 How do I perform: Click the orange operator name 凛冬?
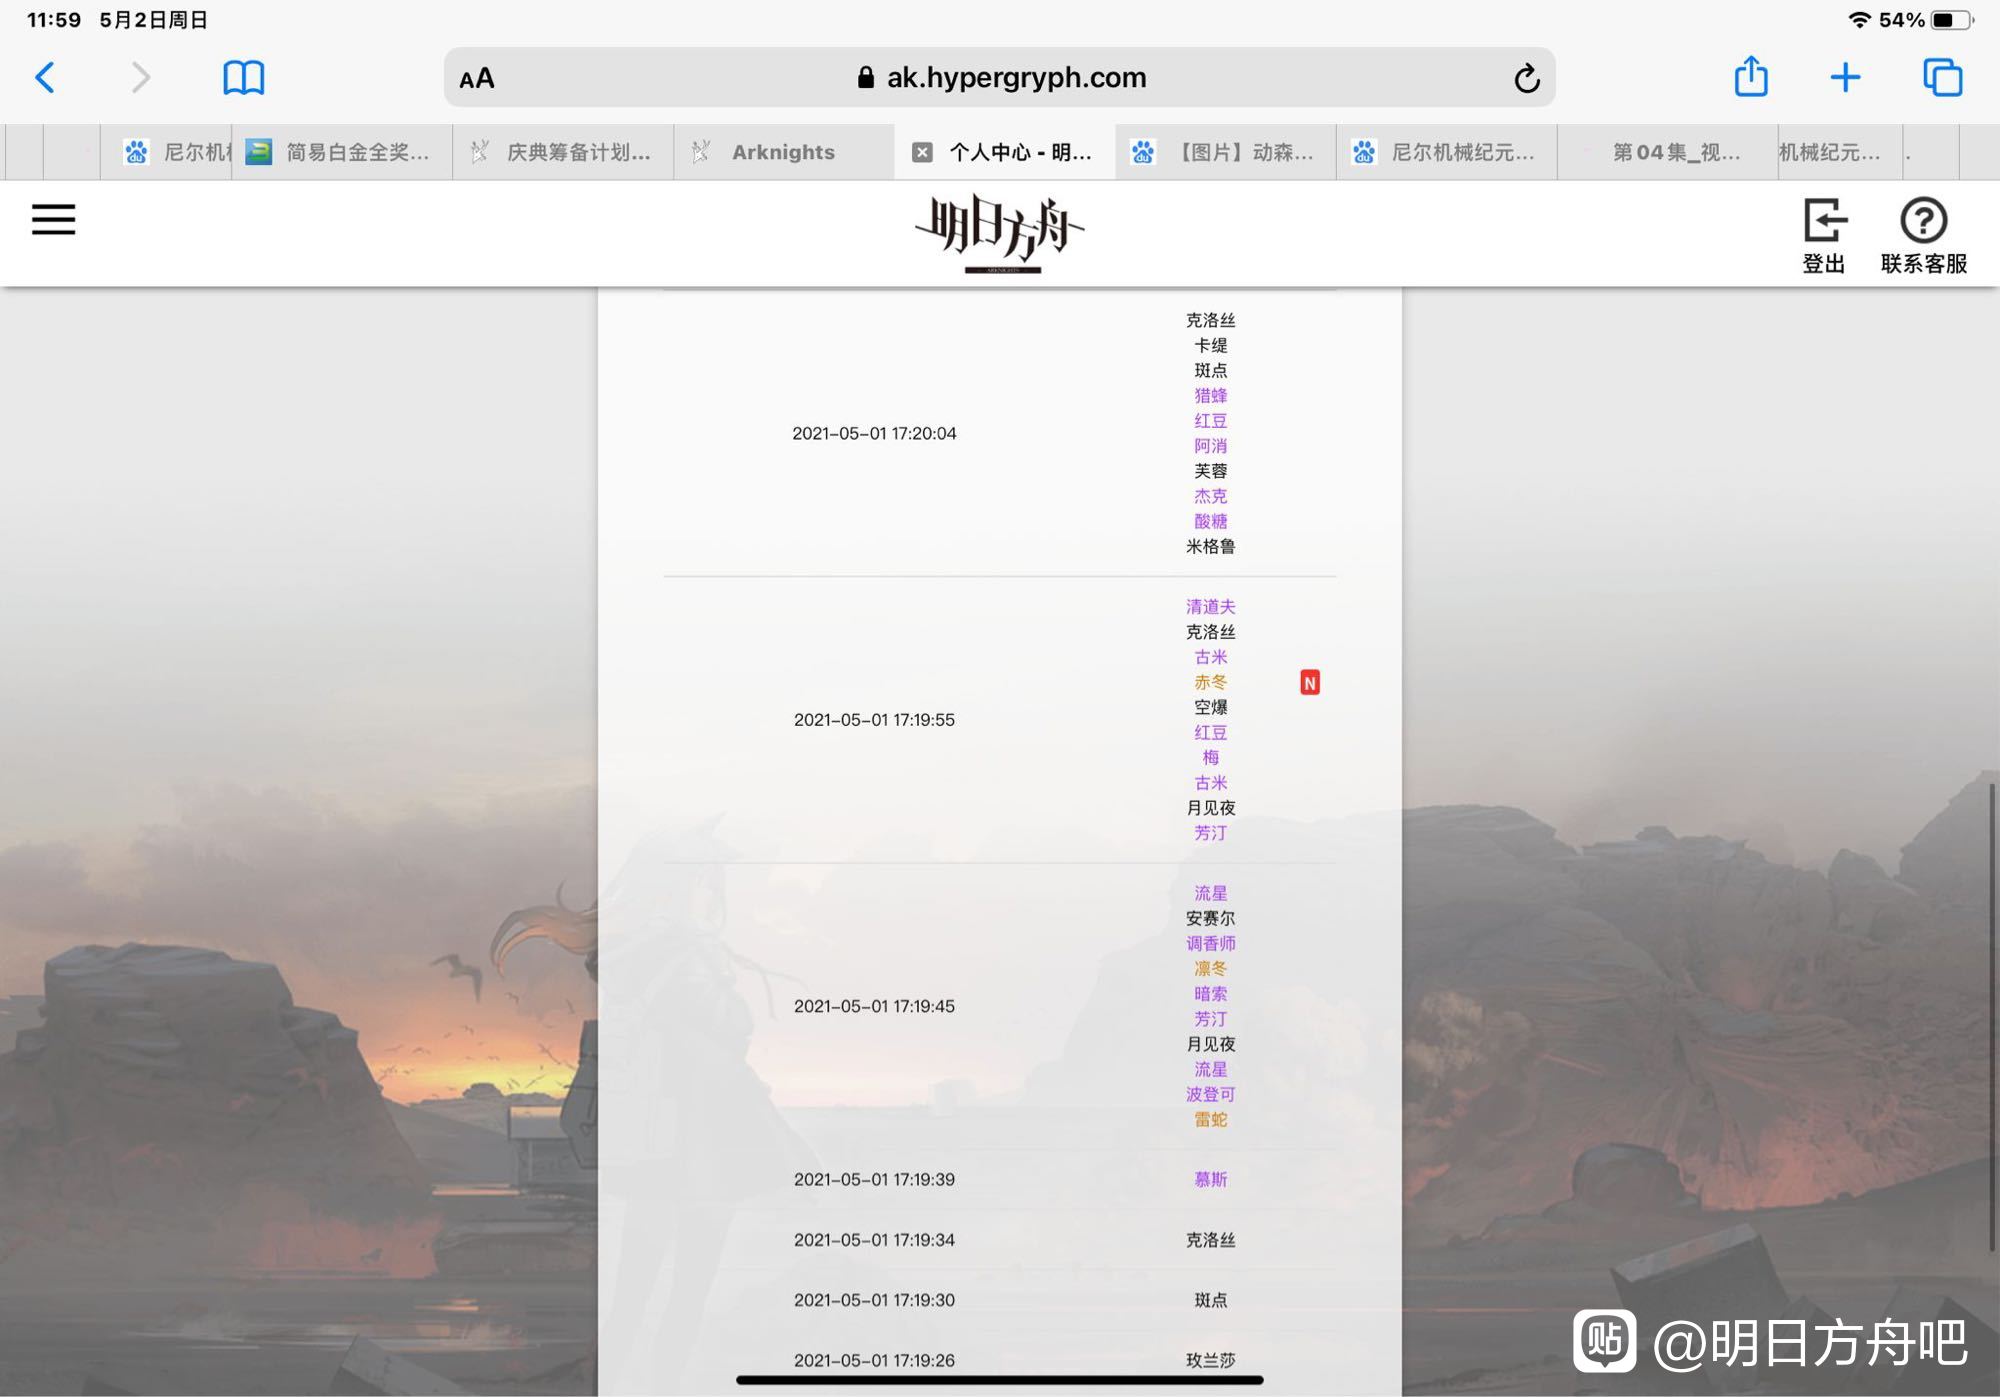[x=1210, y=968]
